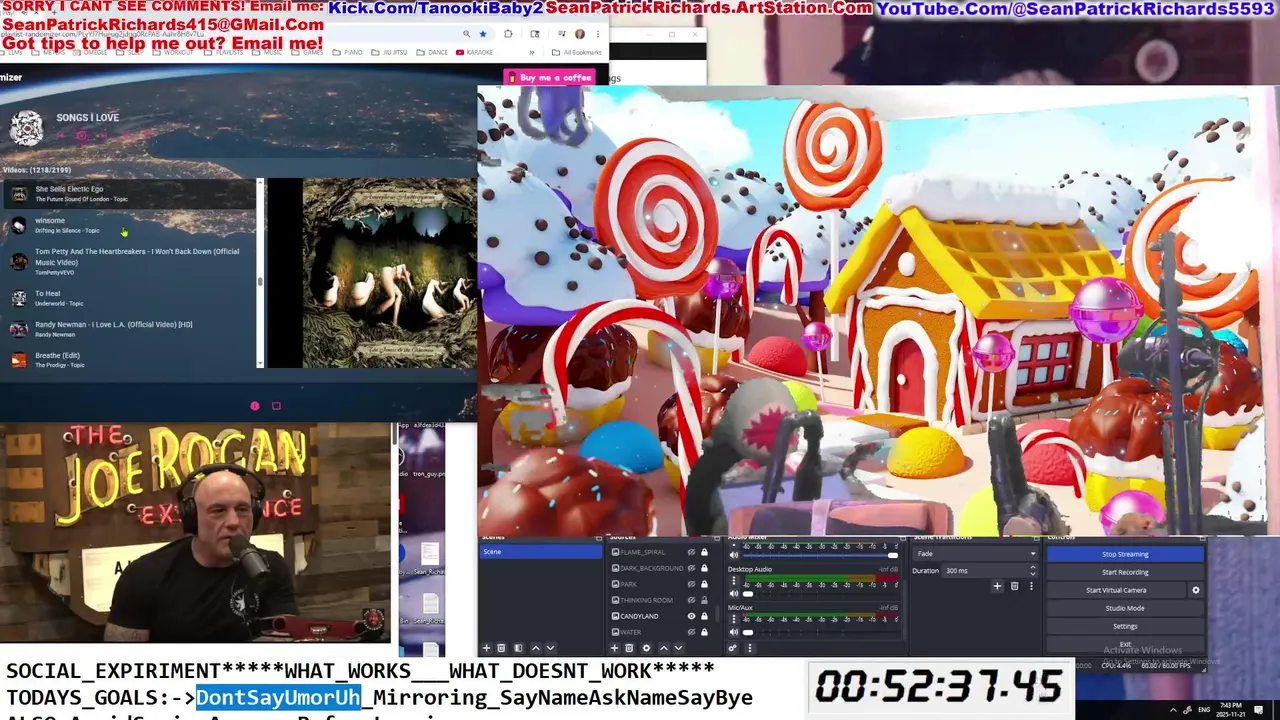
Task: Open KARAOKE bookmark
Action: pos(474,52)
